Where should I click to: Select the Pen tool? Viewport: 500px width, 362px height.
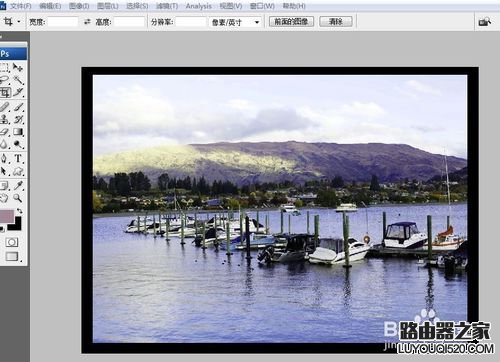[x=4, y=159]
